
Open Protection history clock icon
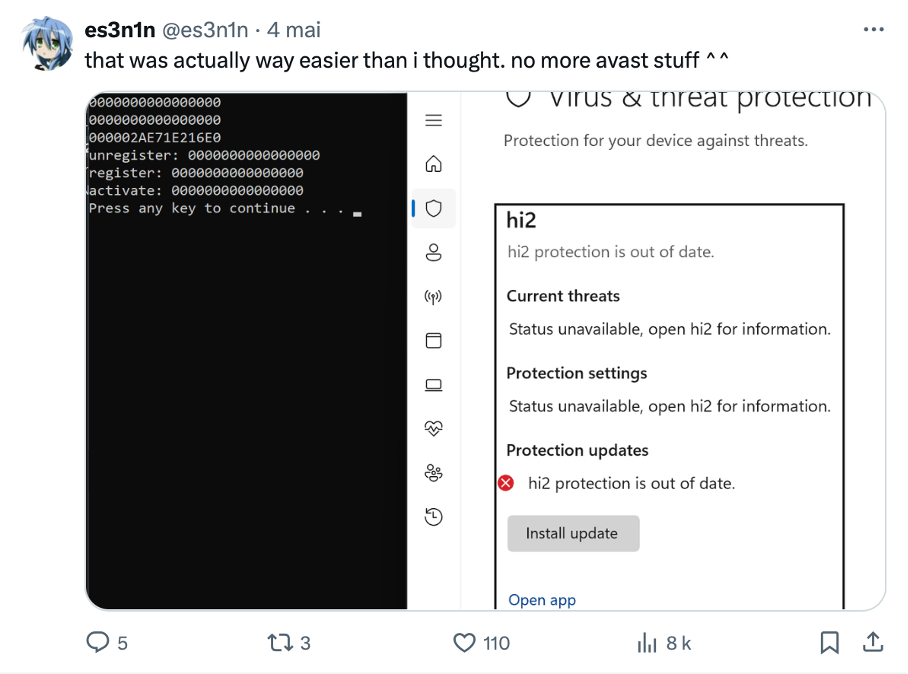click(x=433, y=517)
